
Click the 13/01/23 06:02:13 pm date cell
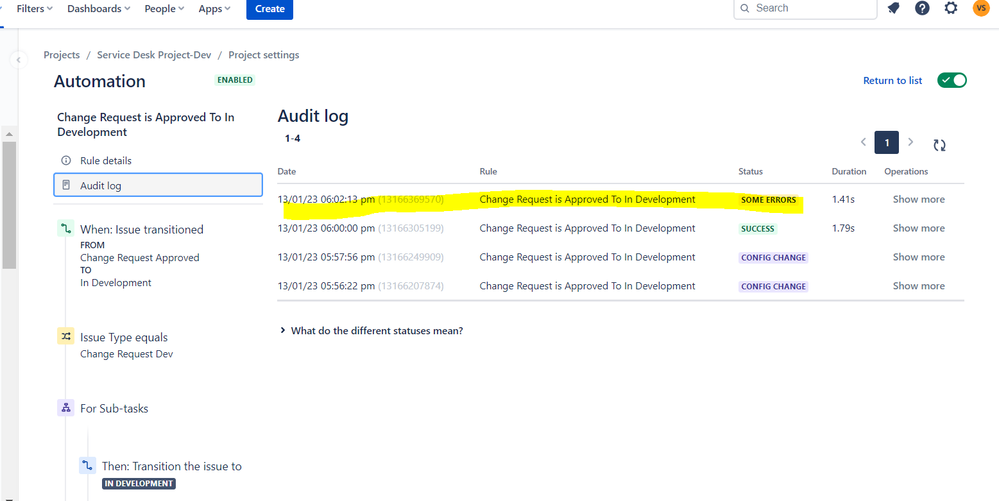[360, 200]
